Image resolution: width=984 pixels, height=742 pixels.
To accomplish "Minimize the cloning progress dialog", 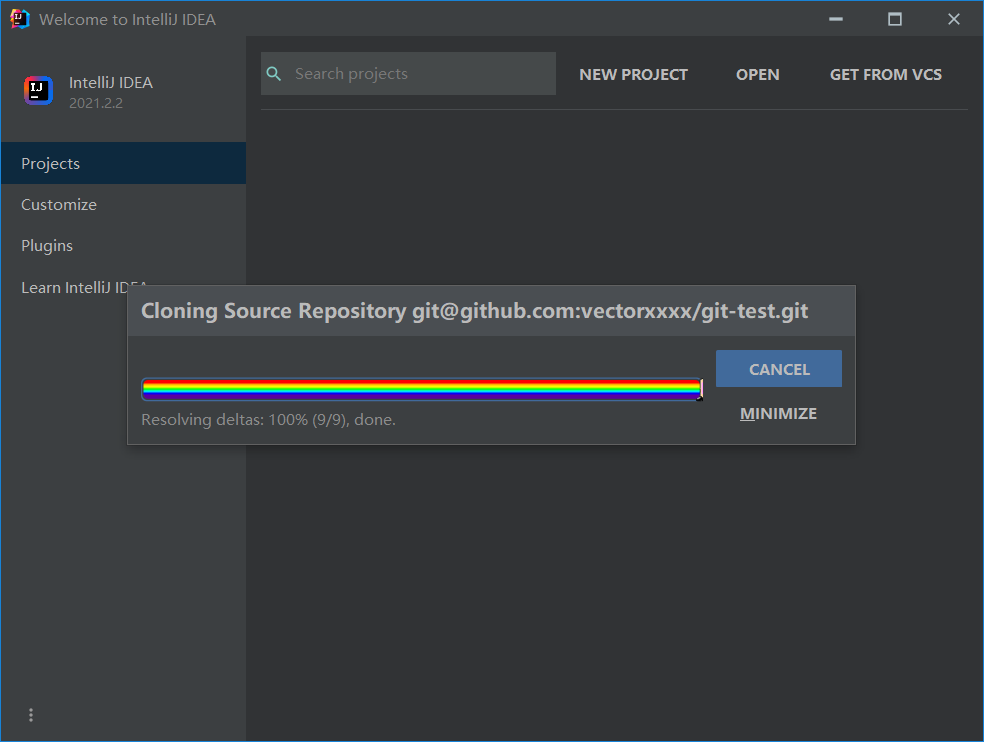I will [778, 414].
